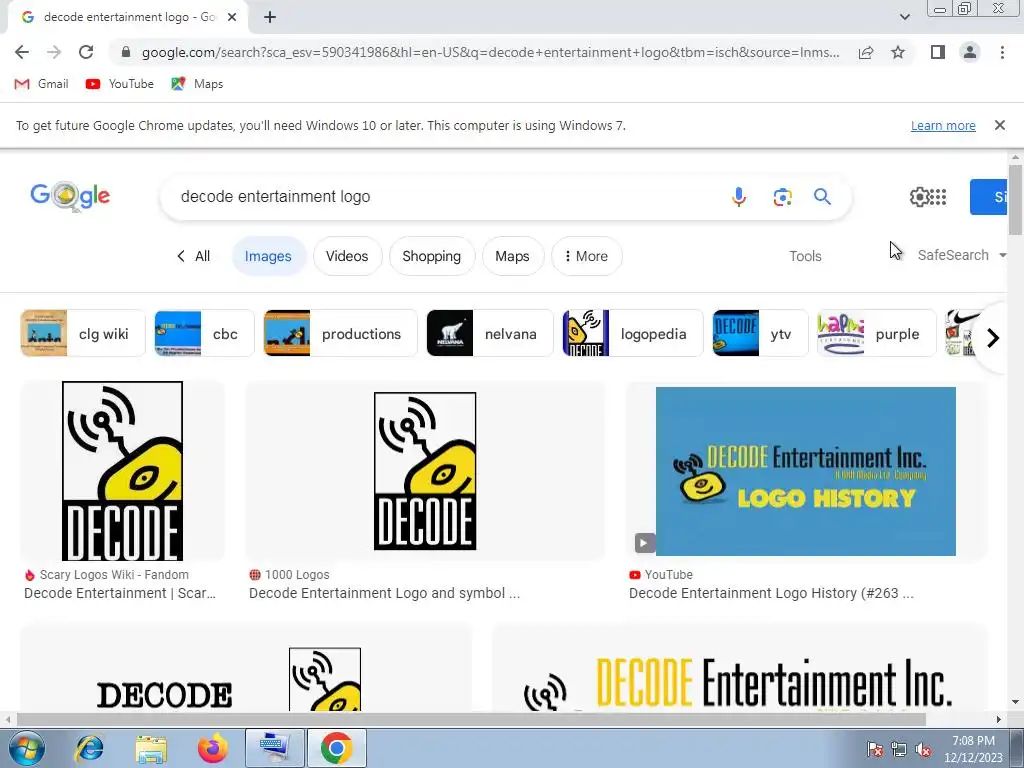Click the padlock site info icon
1024x768 pixels.
[126, 52]
